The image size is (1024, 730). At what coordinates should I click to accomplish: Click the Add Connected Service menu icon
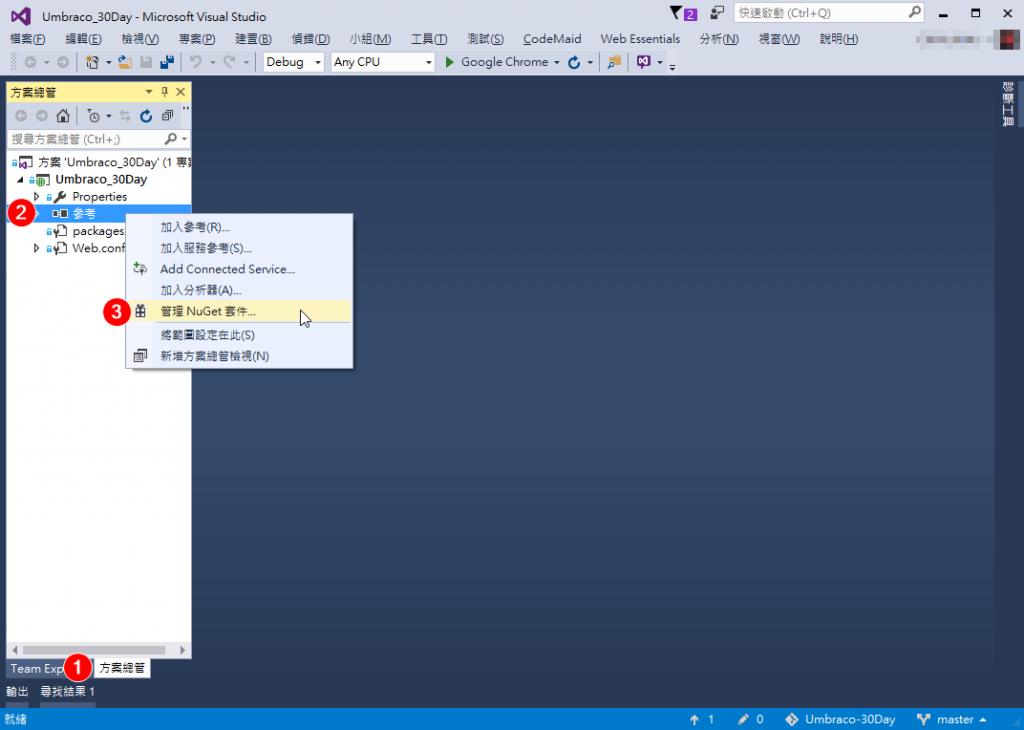[x=140, y=268]
